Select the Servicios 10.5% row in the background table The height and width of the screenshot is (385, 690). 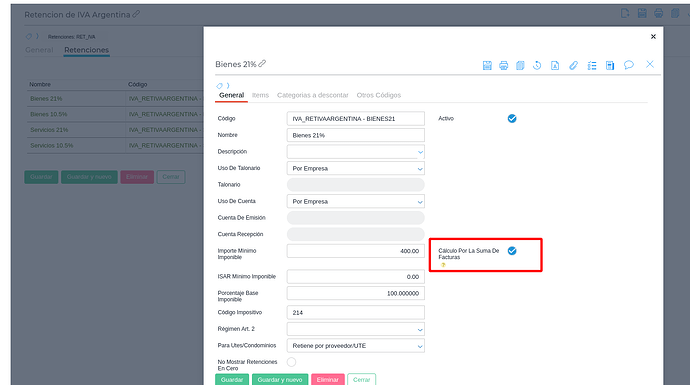coord(115,146)
